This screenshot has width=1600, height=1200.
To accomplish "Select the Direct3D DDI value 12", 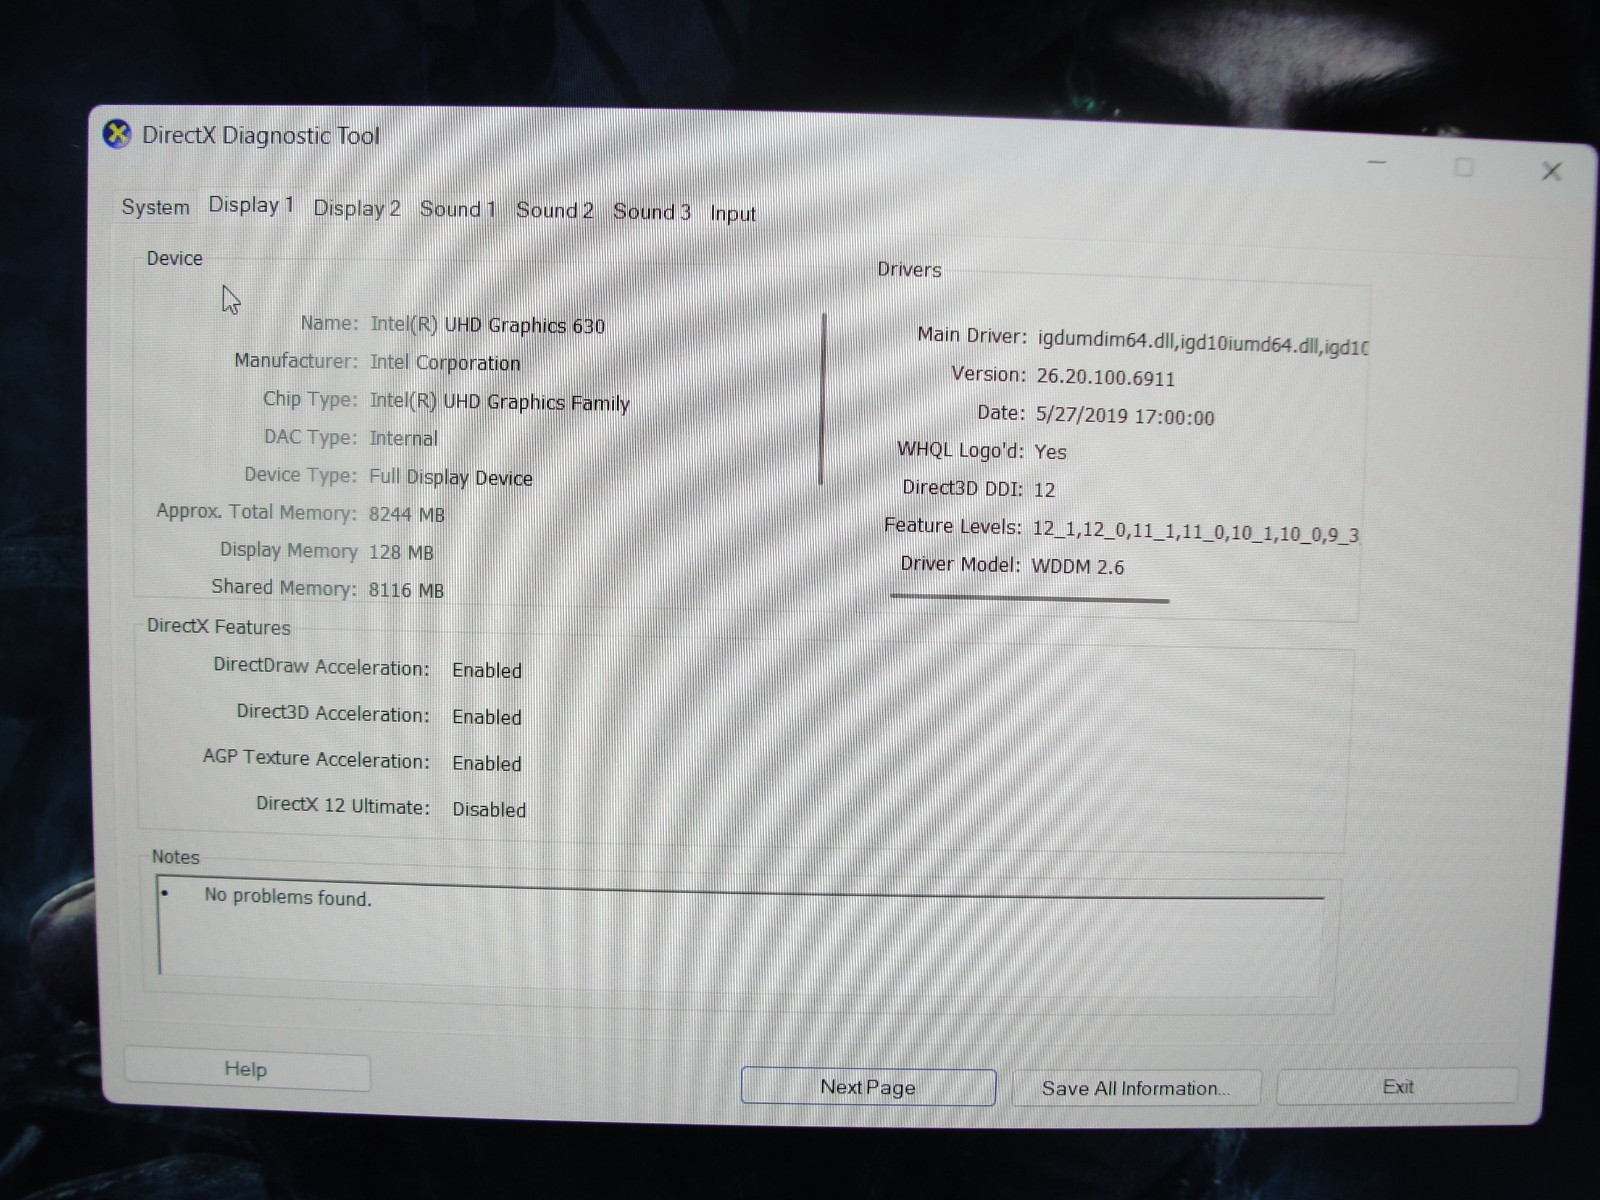I will (x=1044, y=490).
